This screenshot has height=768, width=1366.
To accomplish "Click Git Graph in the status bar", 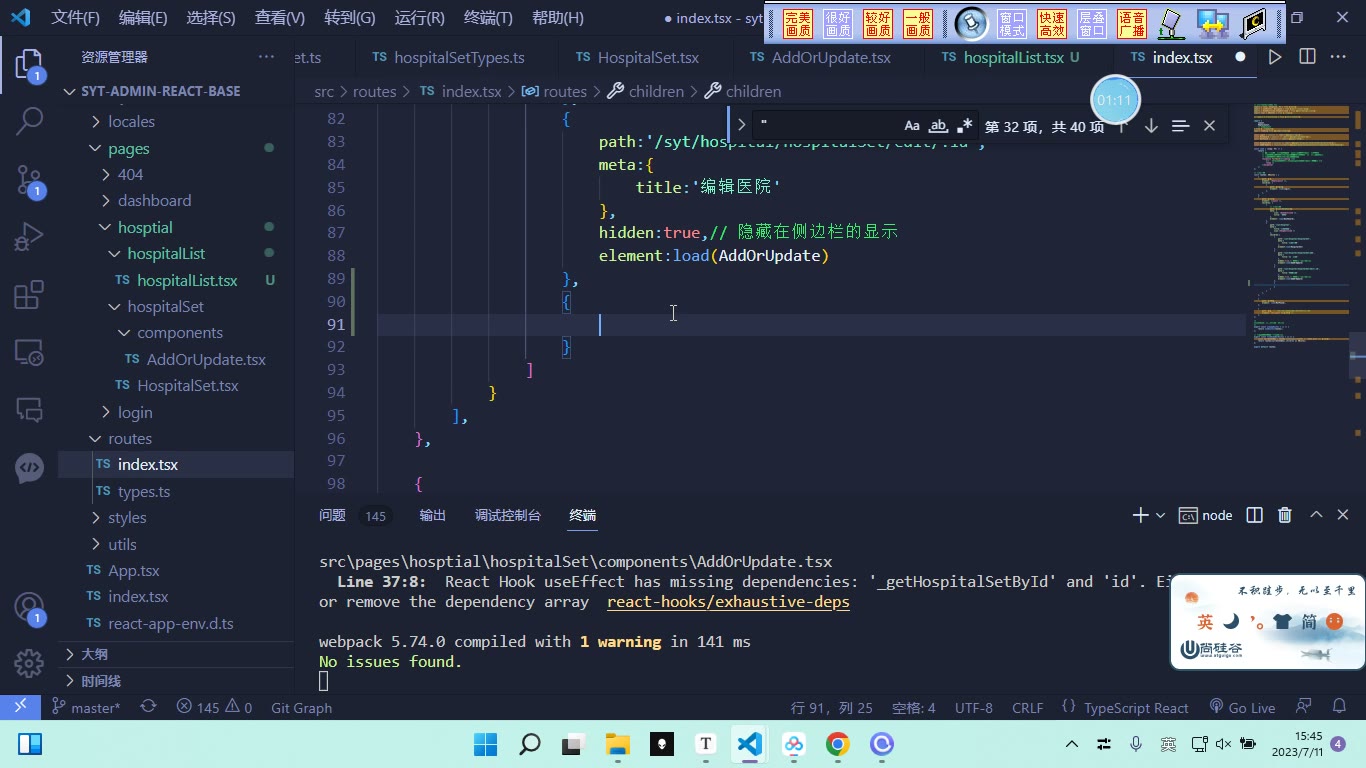I will 301,707.
